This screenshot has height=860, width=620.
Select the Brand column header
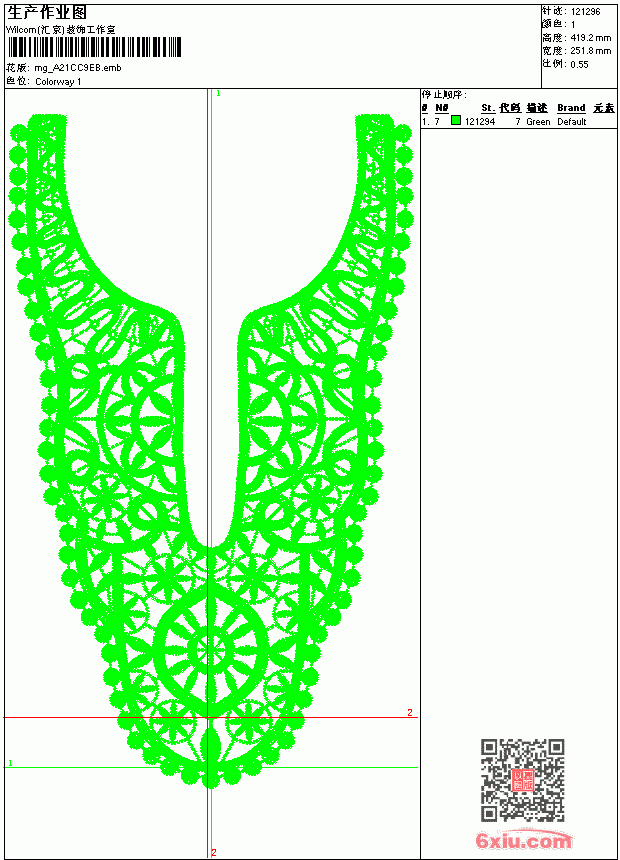(x=571, y=108)
